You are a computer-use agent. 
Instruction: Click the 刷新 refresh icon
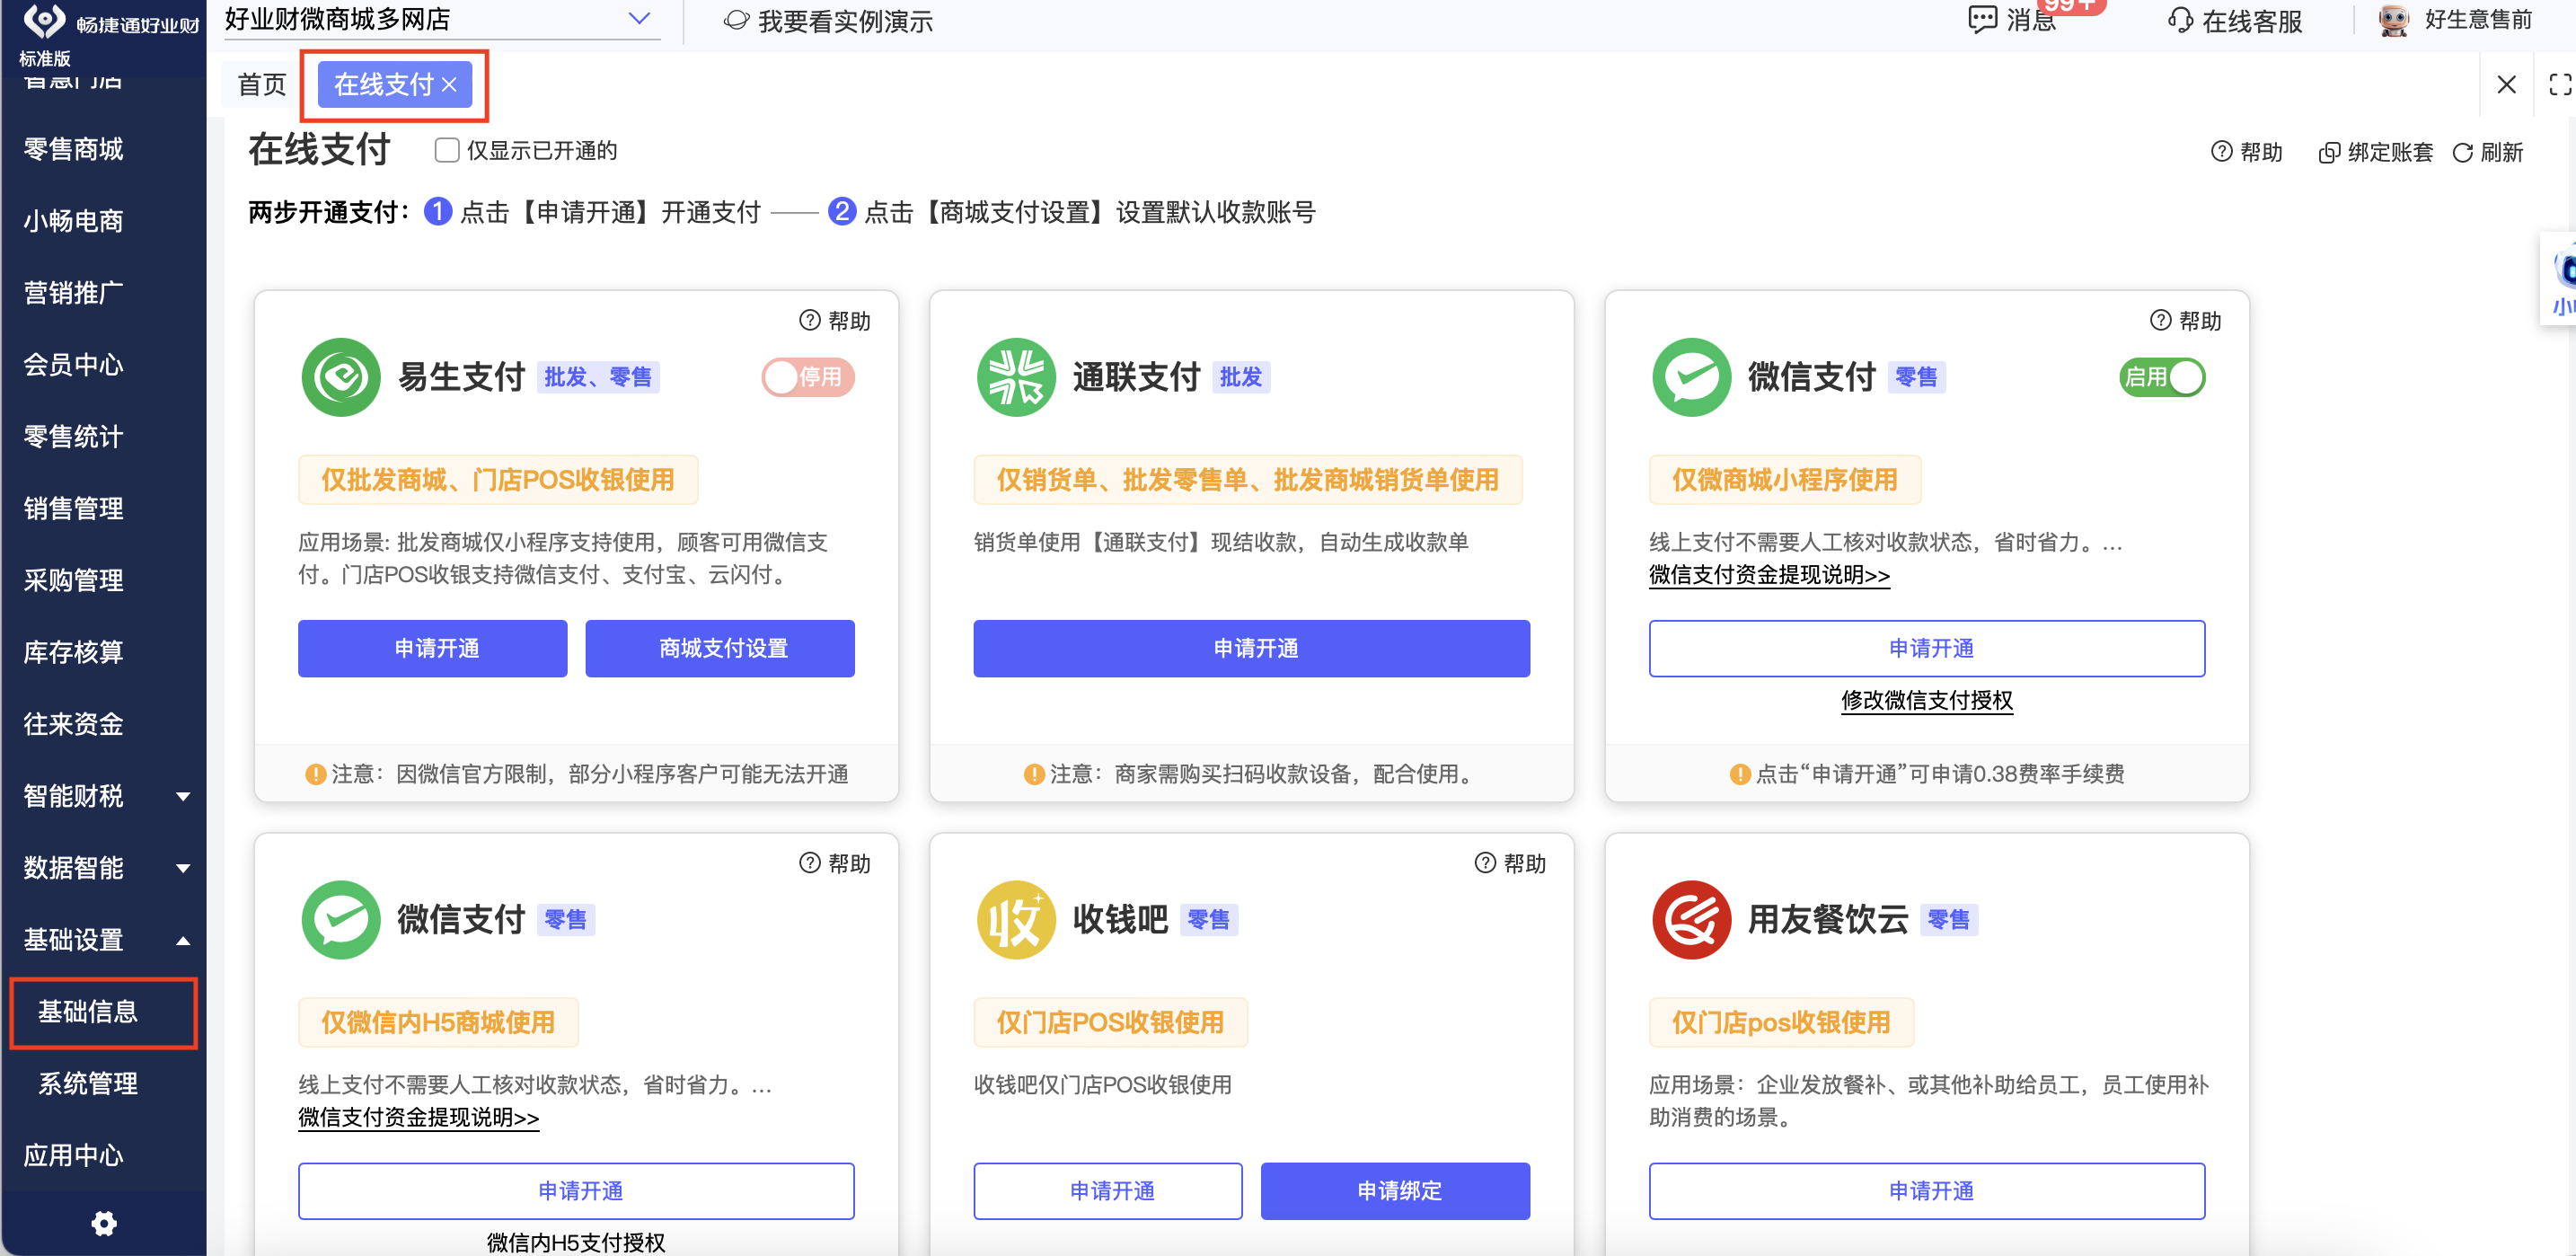[x=2463, y=152]
